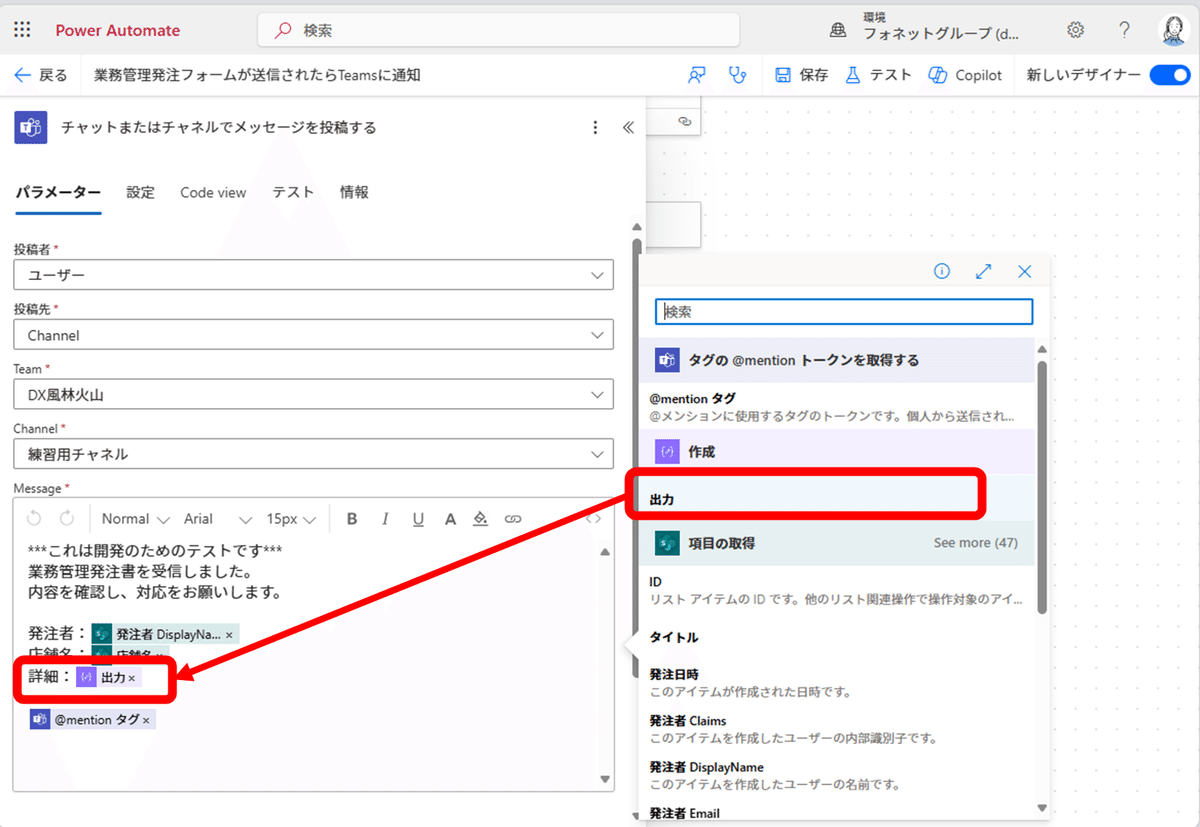Select the 発注日時 dynamic content item

[837, 683]
